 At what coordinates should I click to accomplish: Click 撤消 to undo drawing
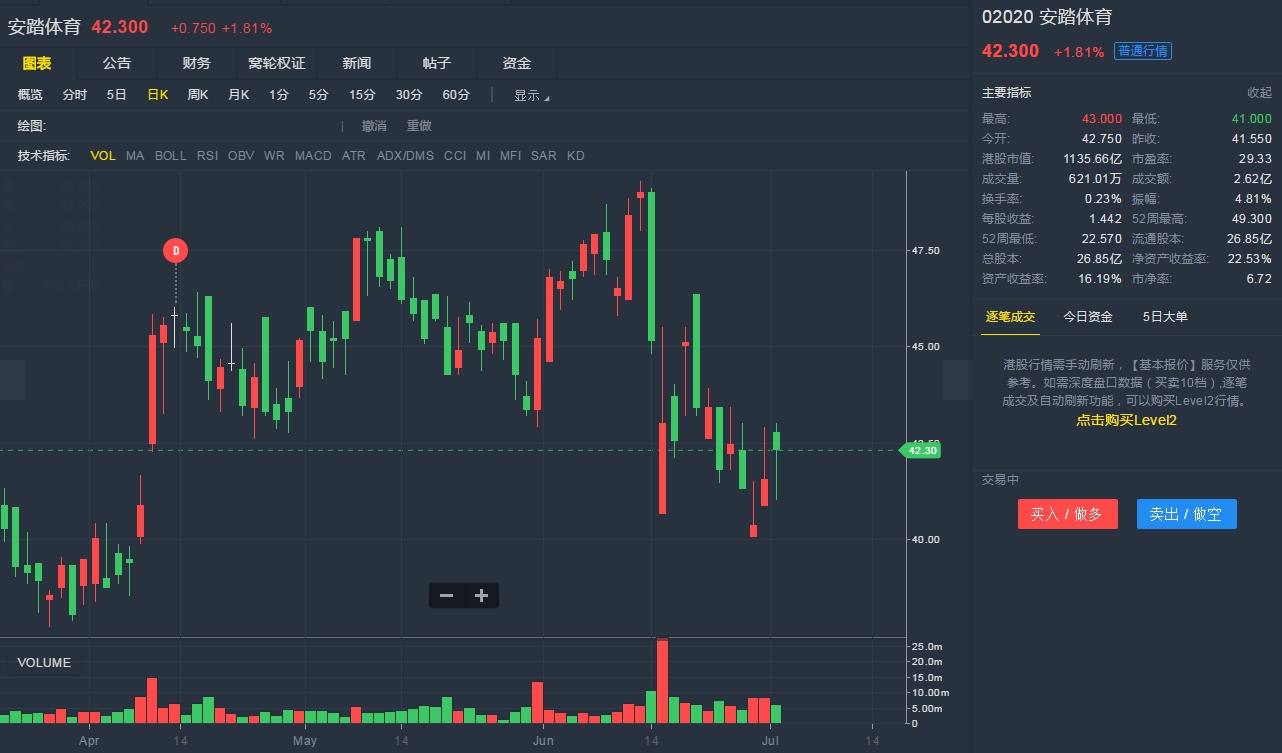374,126
